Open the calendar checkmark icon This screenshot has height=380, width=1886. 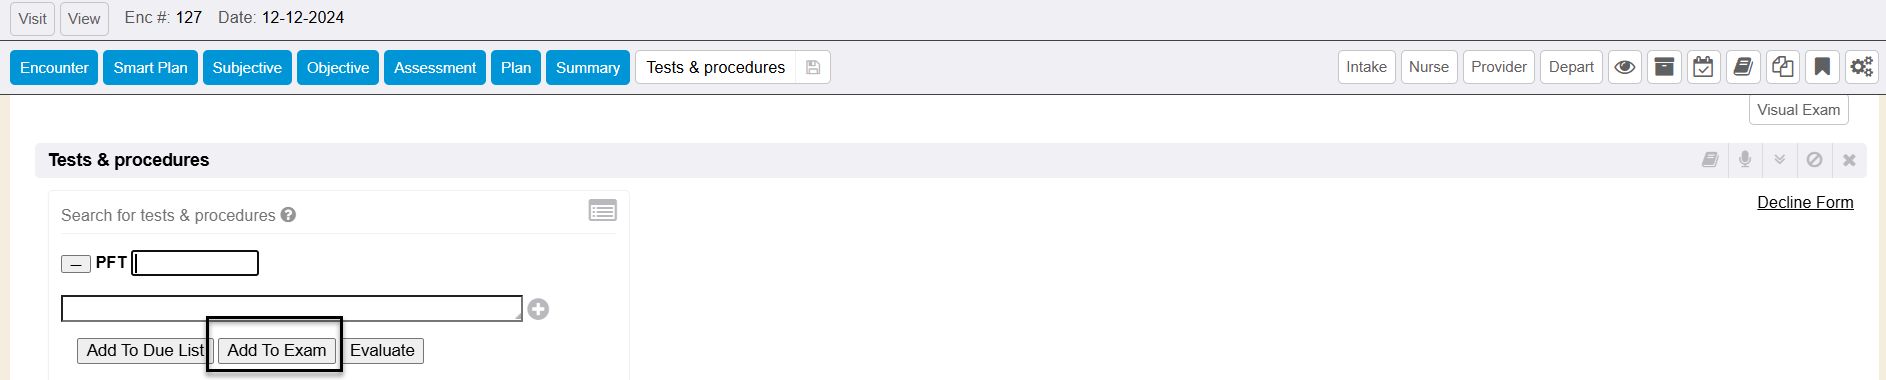click(1703, 67)
